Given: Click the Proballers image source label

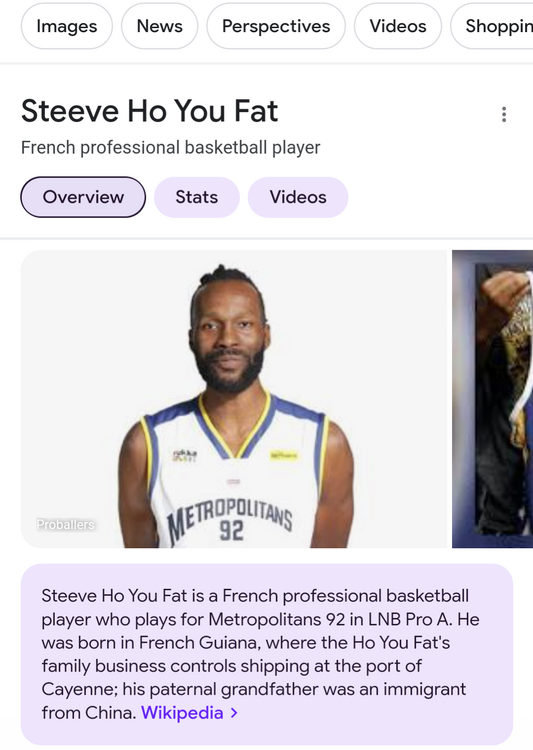Looking at the screenshot, I should coord(66,525).
